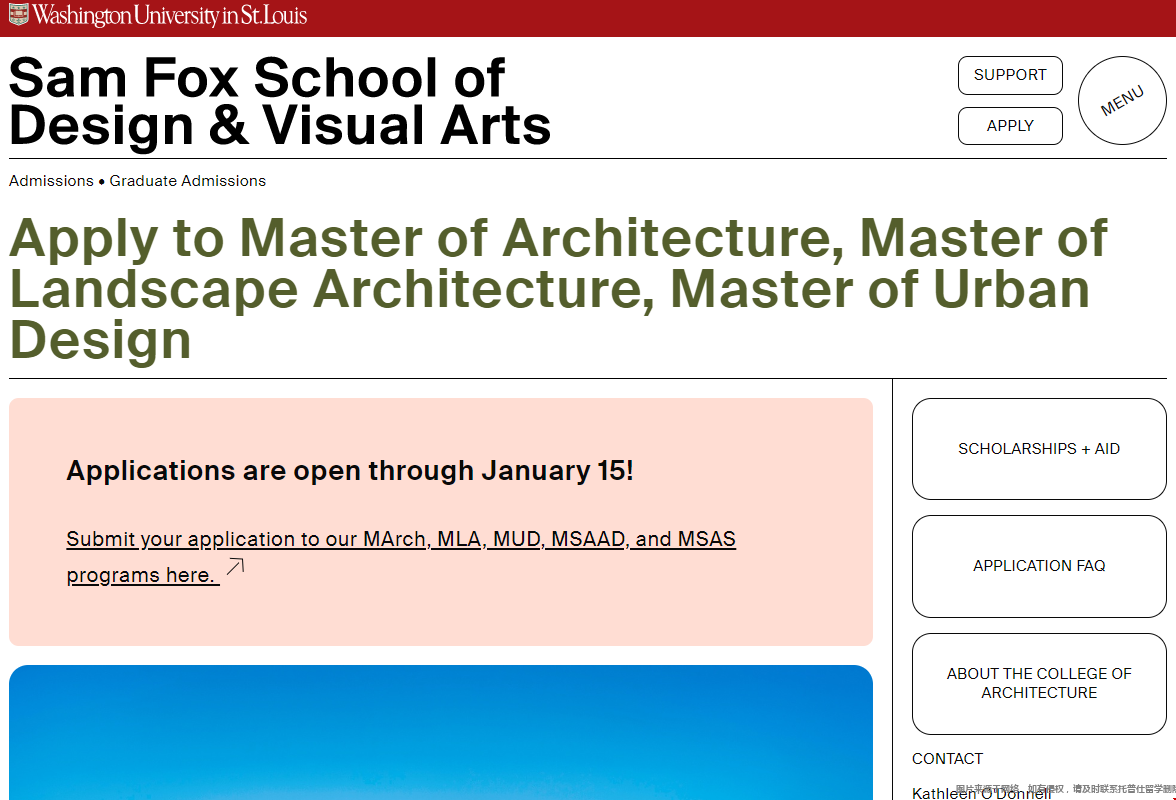The height and width of the screenshot is (800, 1176).
Task: Click the Washington University shield logo
Action: [x=19, y=15]
